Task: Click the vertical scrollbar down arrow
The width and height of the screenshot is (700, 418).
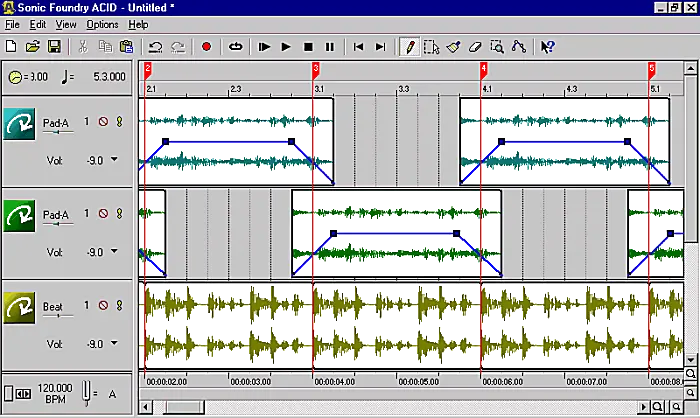Action: coord(690,360)
